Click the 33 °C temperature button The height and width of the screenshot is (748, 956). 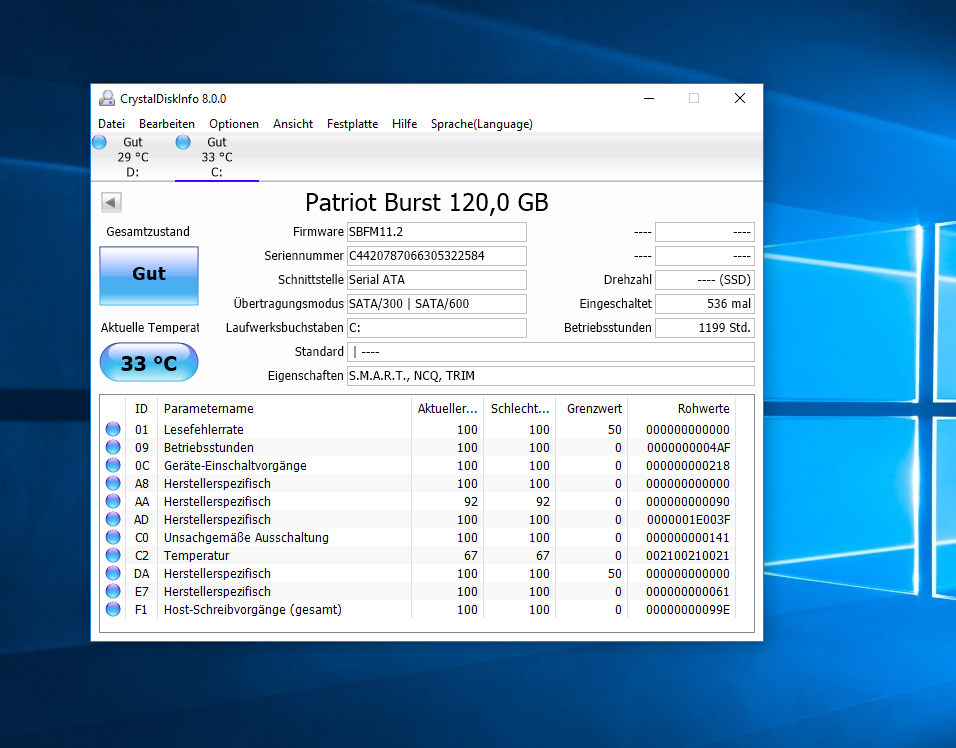pyautogui.click(x=149, y=363)
